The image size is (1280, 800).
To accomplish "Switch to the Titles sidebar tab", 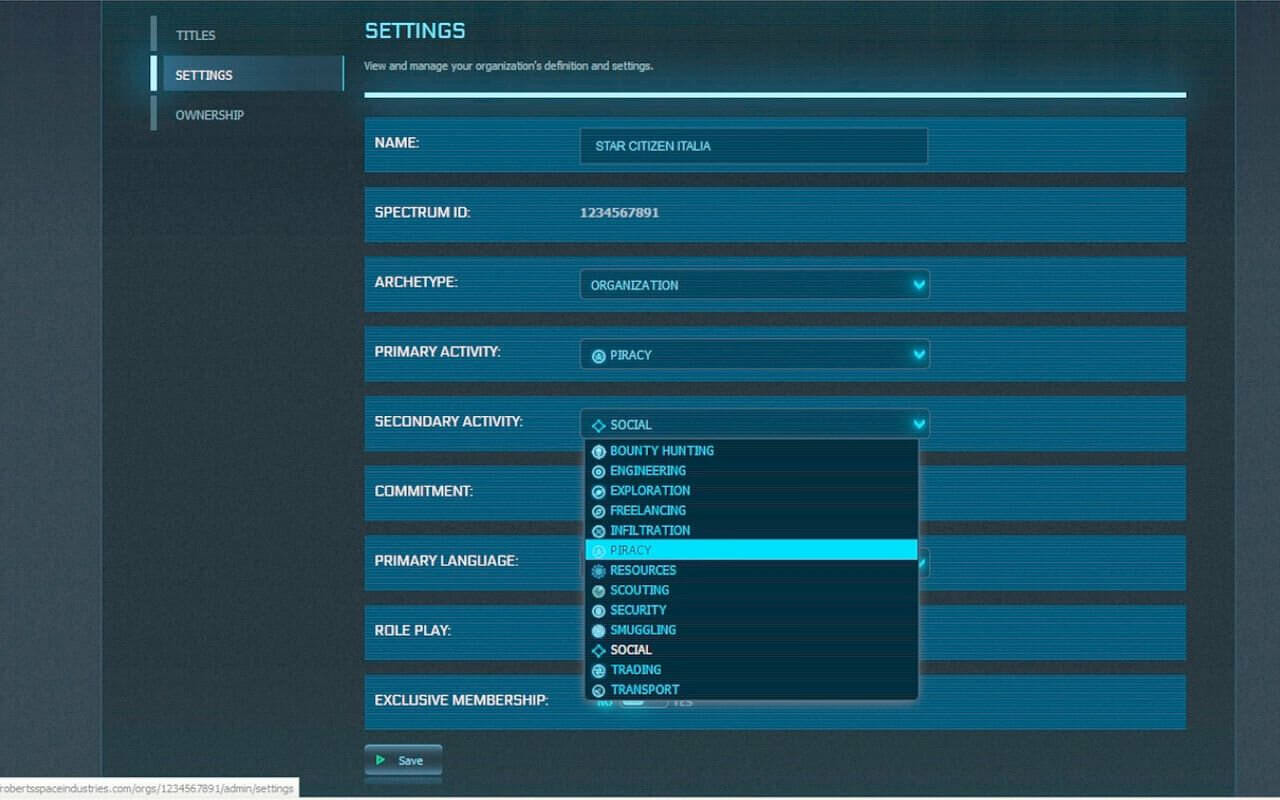I will [196, 35].
